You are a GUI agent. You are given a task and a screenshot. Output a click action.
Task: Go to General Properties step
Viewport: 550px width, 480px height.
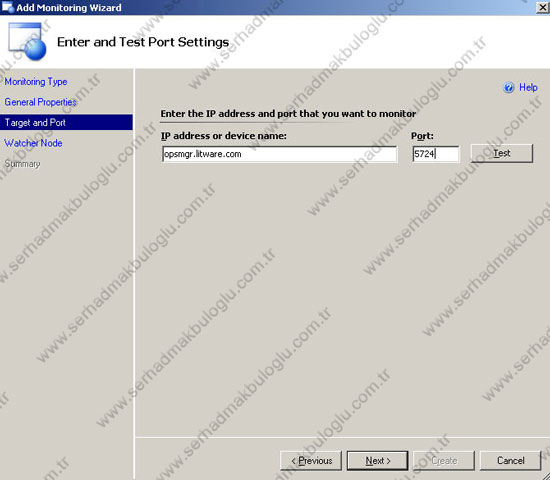pyautogui.click(x=40, y=102)
